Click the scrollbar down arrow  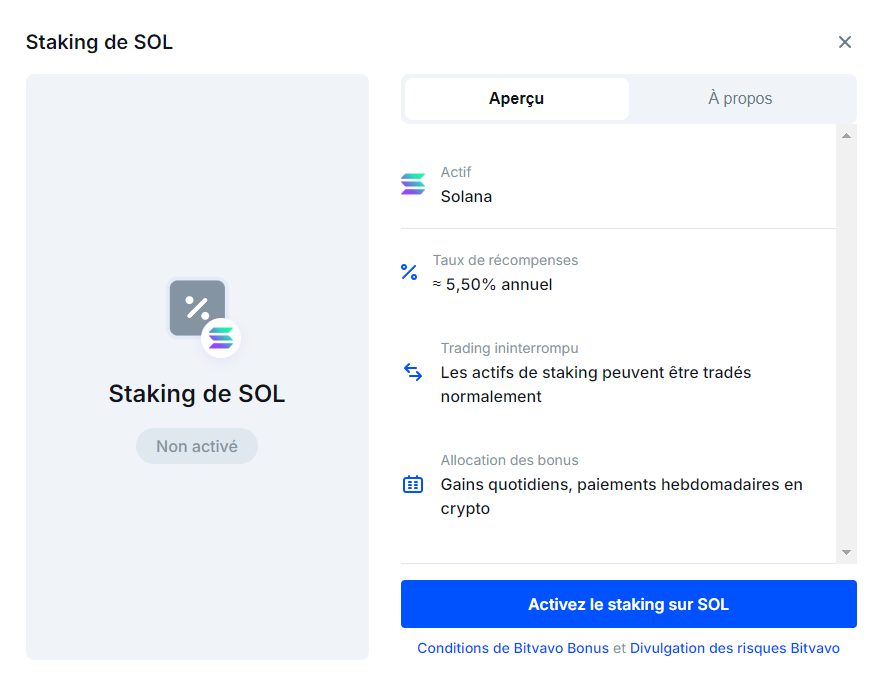click(846, 552)
